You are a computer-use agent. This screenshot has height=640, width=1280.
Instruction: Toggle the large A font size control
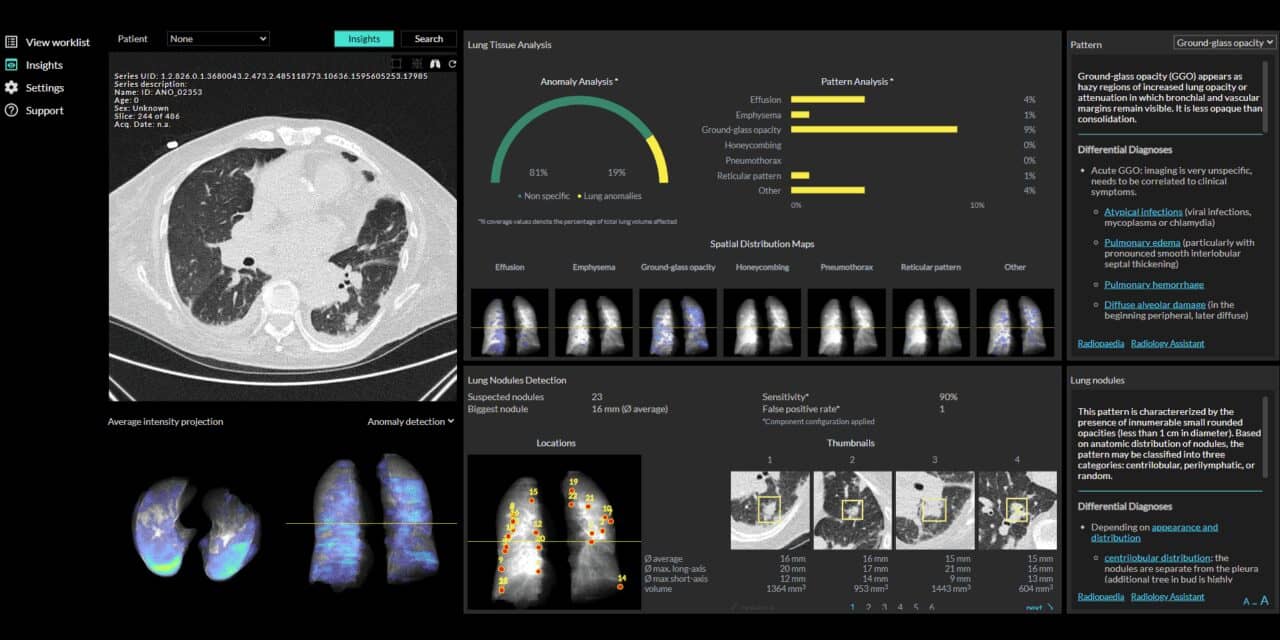point(1264,601)
